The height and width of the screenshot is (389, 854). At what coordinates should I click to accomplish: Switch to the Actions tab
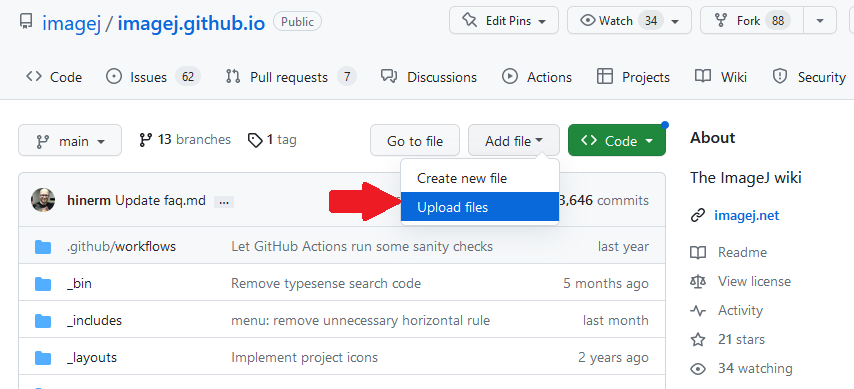536,77
